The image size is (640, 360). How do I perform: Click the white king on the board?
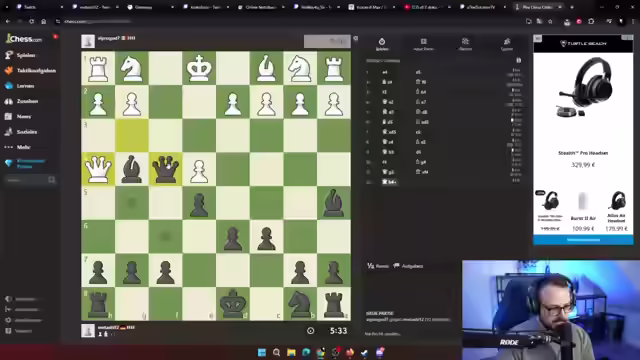click(x=199, y=68)
